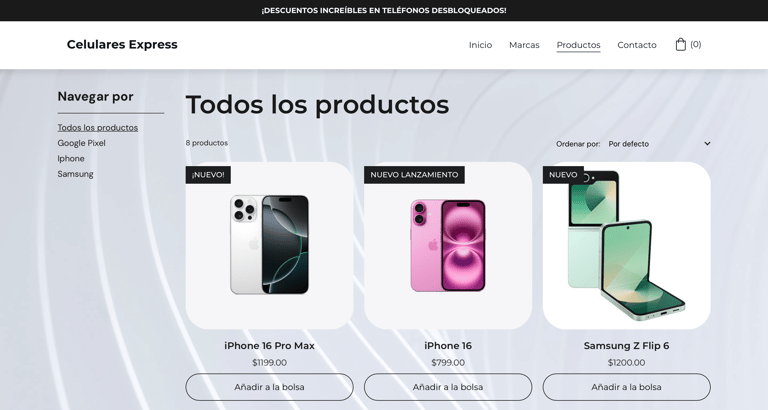Filter by Google Pixel category

point(81,143)
